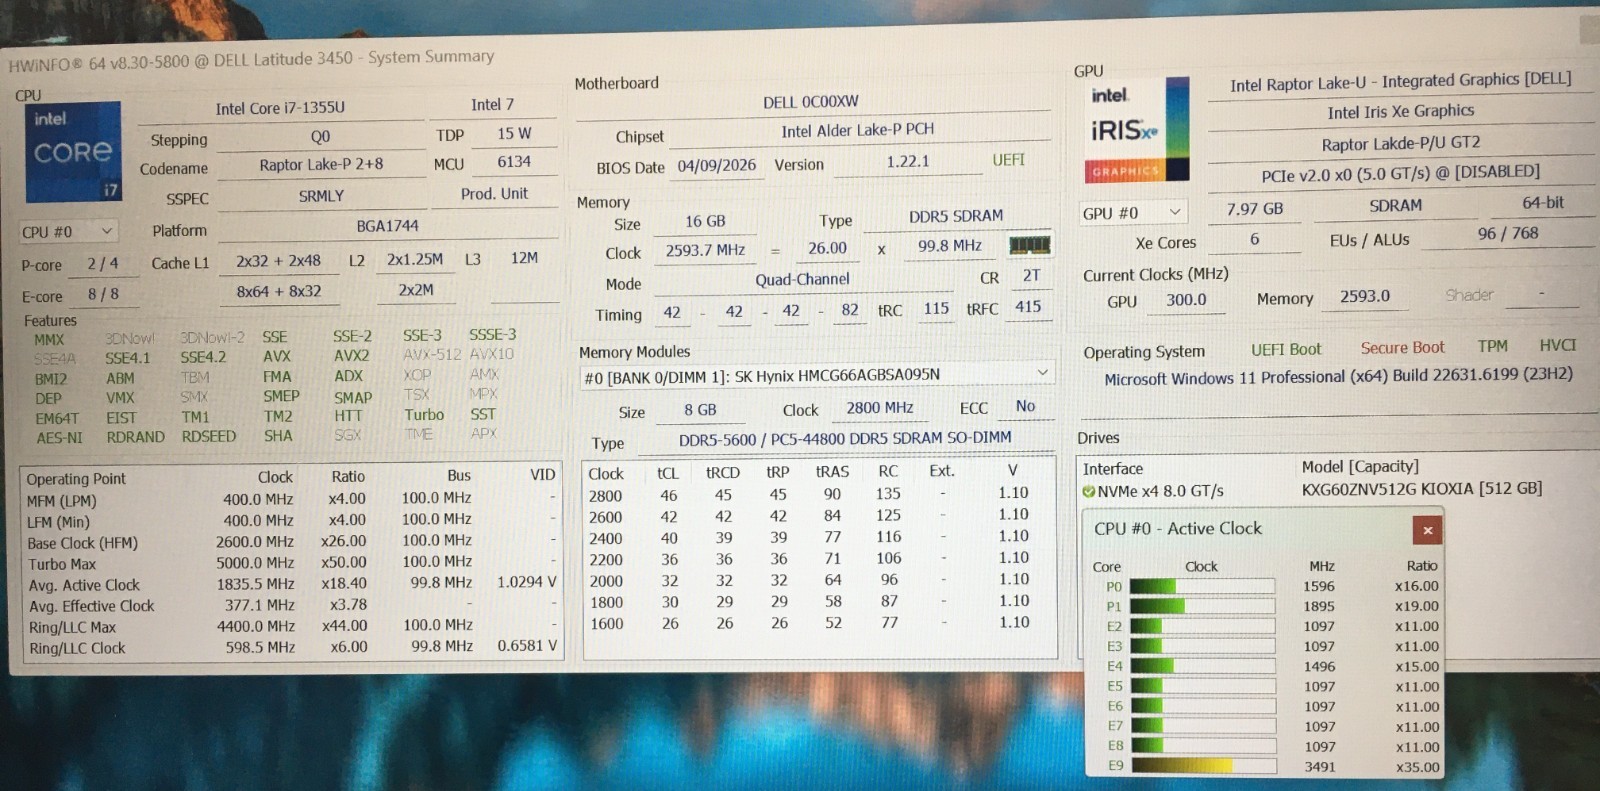
Task: Click the MCU value 6134
Action: pos(514,162)
